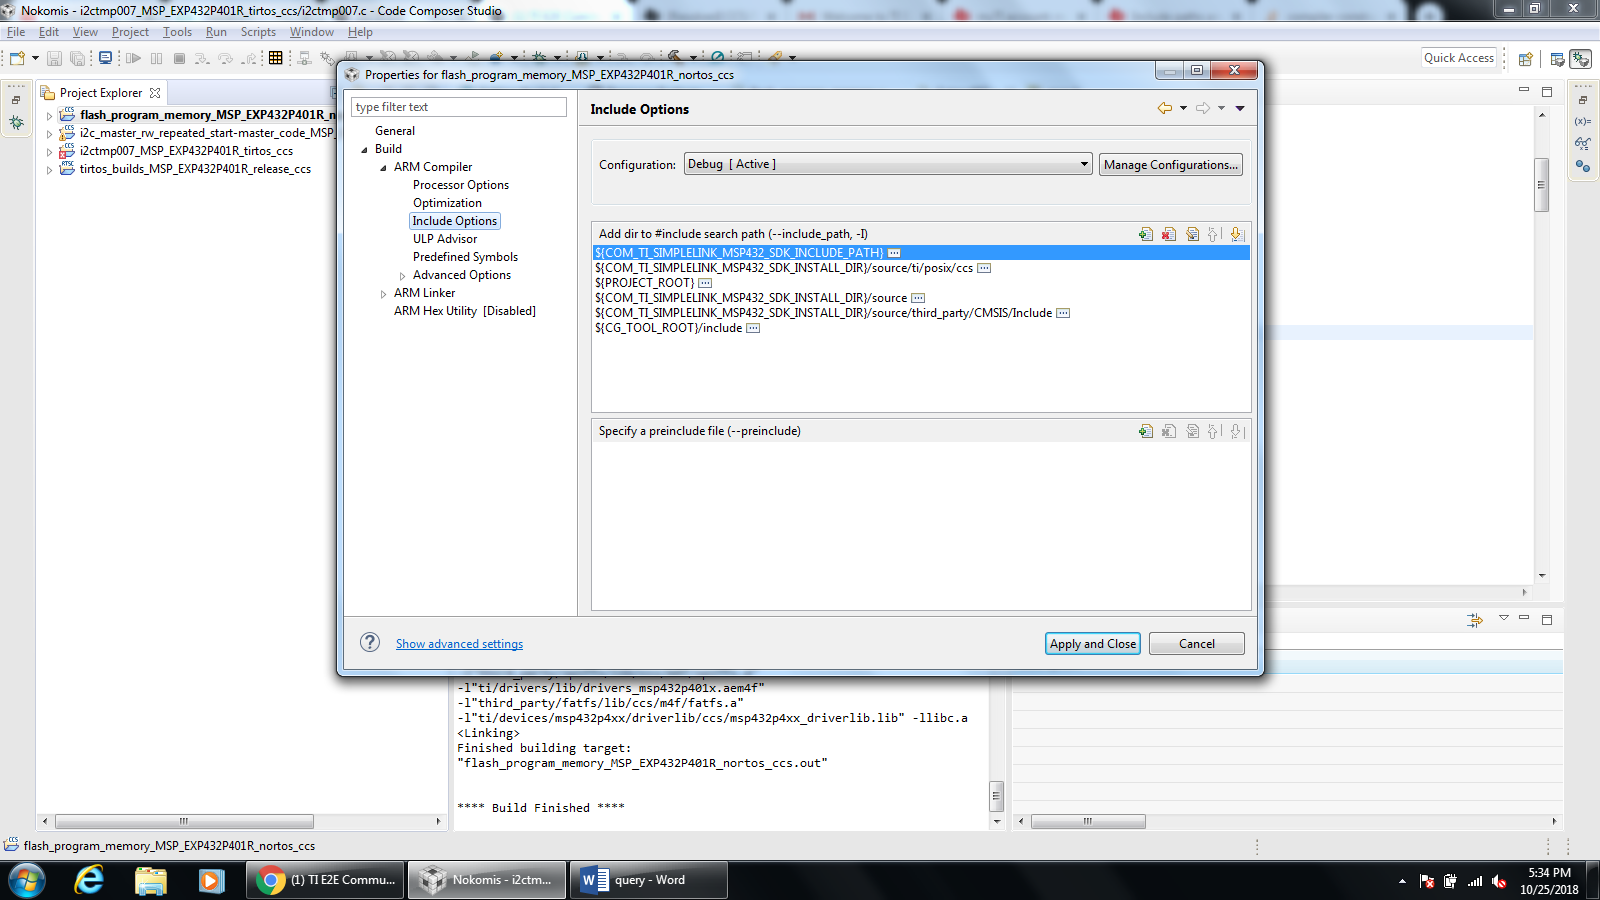Click the Step Into toolbar icon
Image resolution: width=1600 pixels, height=900 pixels.
[202, 58]
